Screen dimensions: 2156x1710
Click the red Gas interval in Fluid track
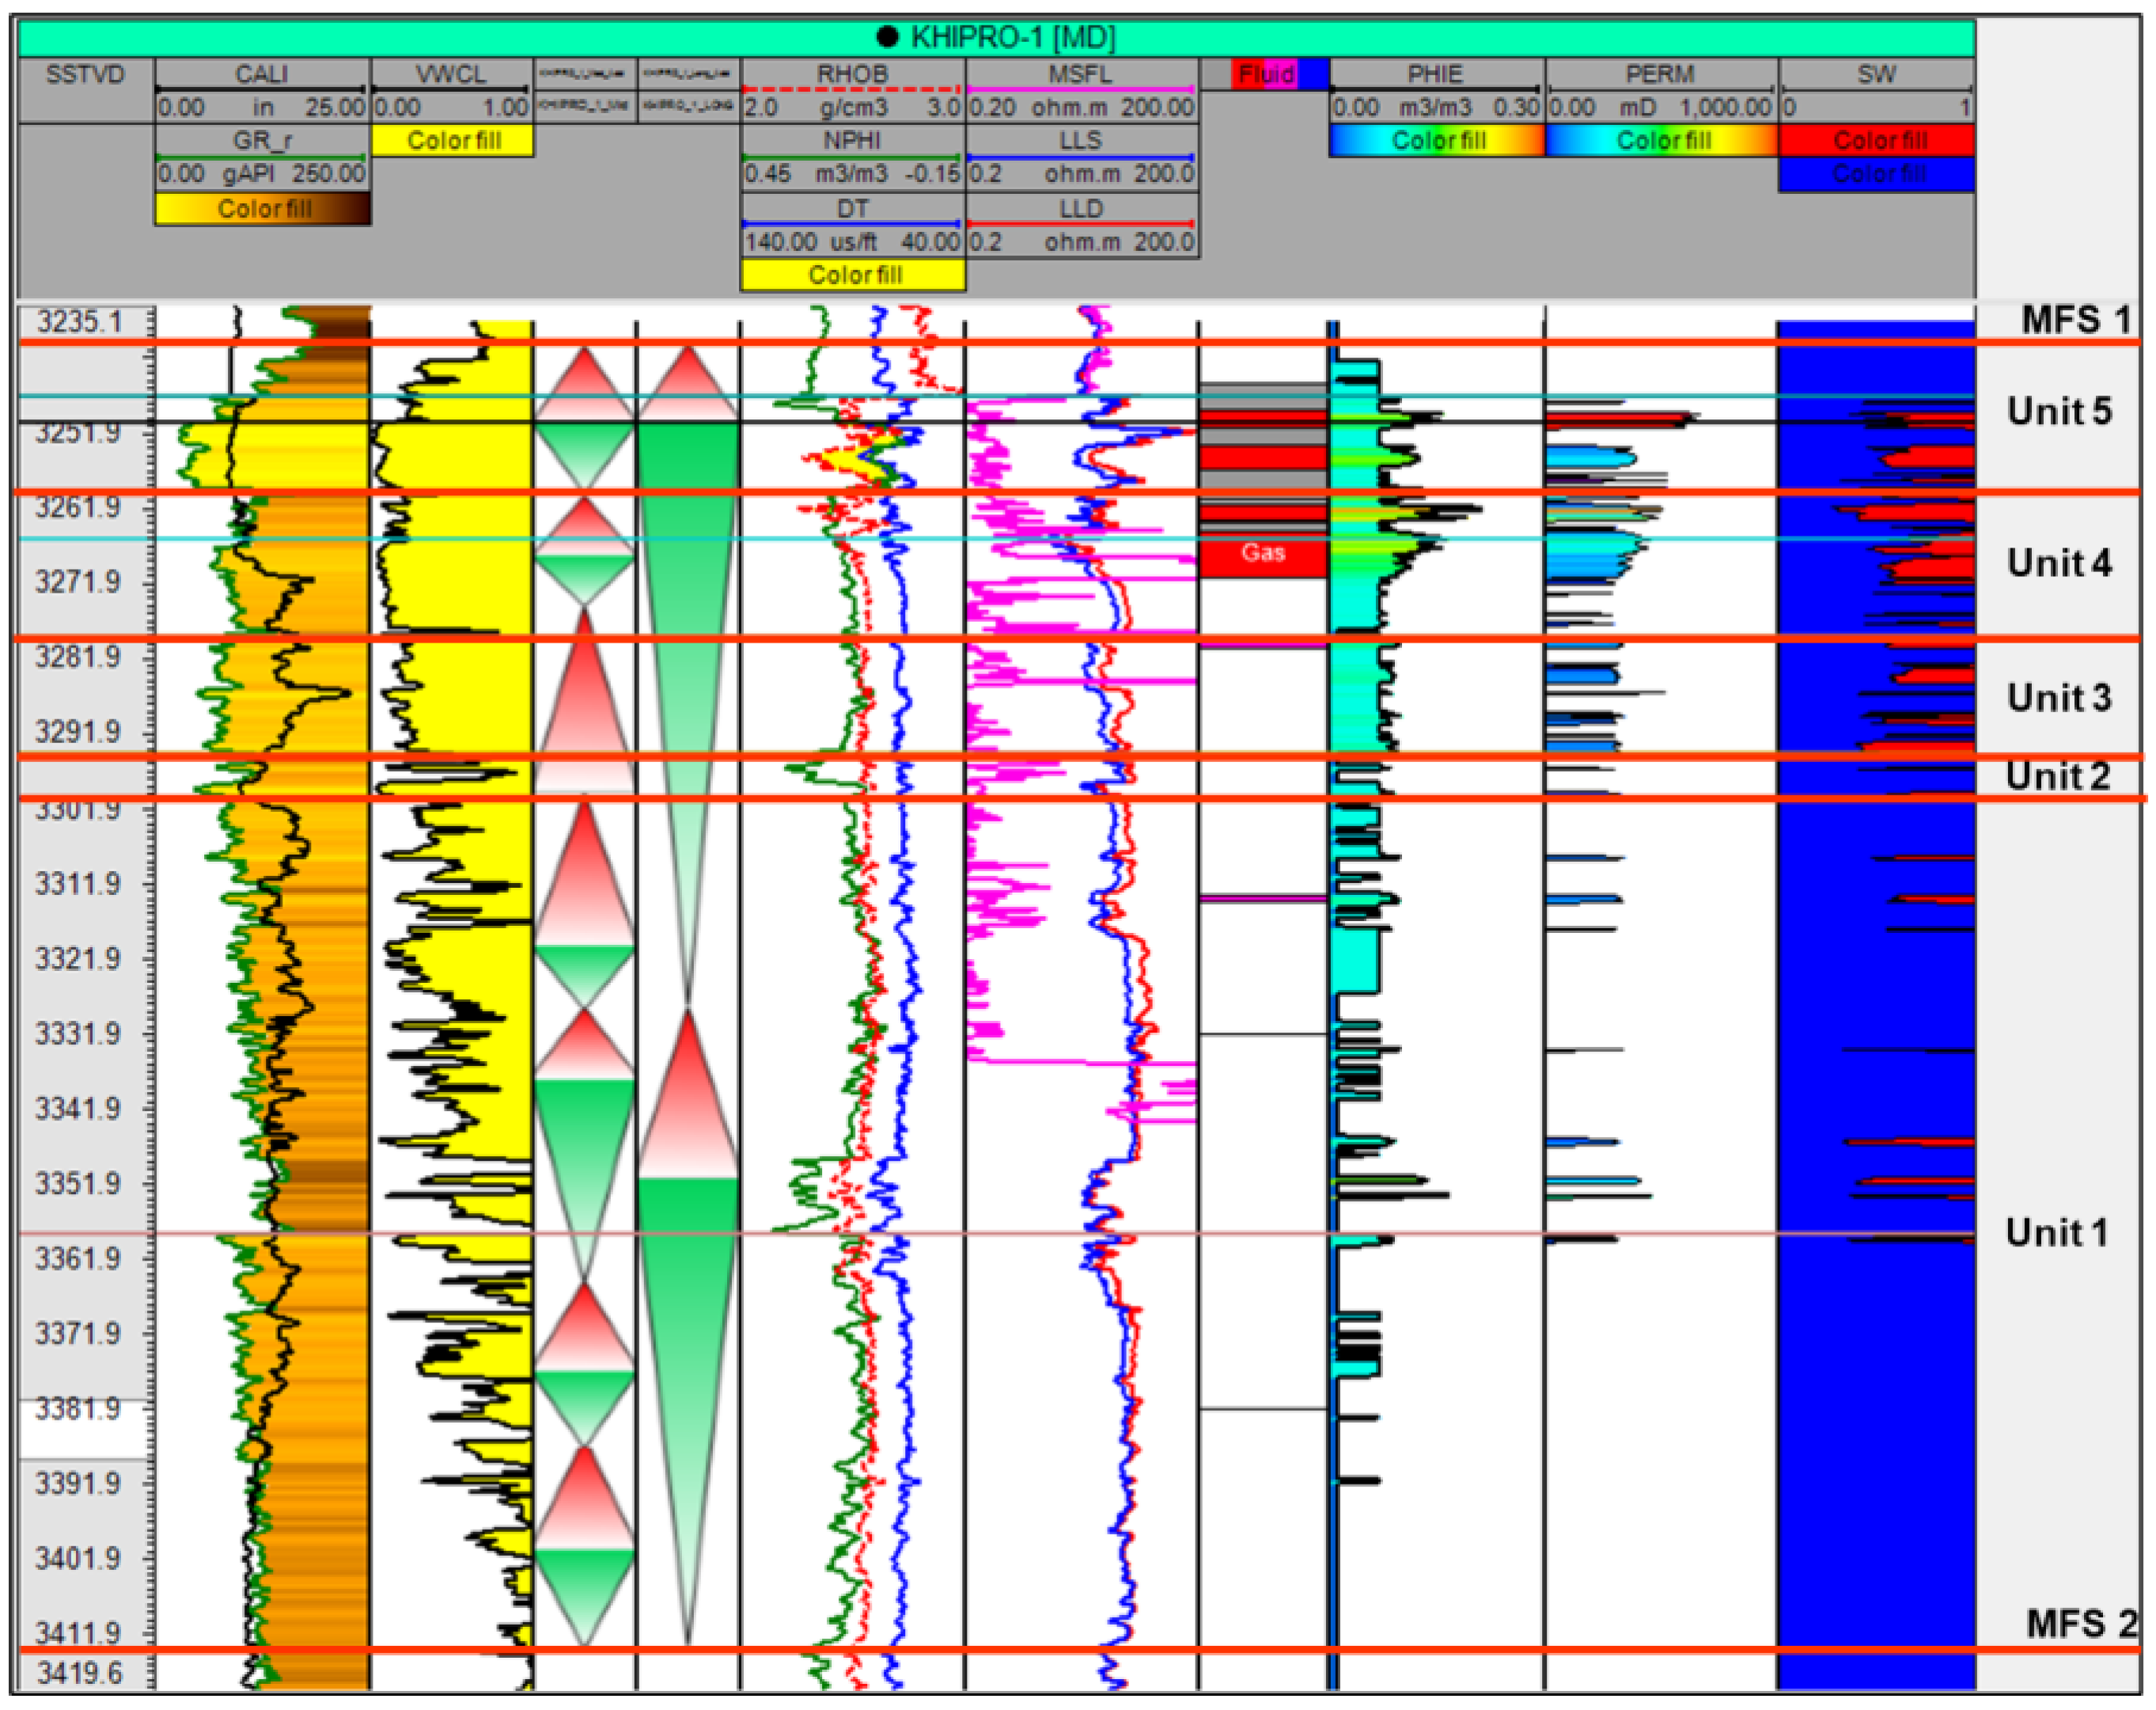1263,557
